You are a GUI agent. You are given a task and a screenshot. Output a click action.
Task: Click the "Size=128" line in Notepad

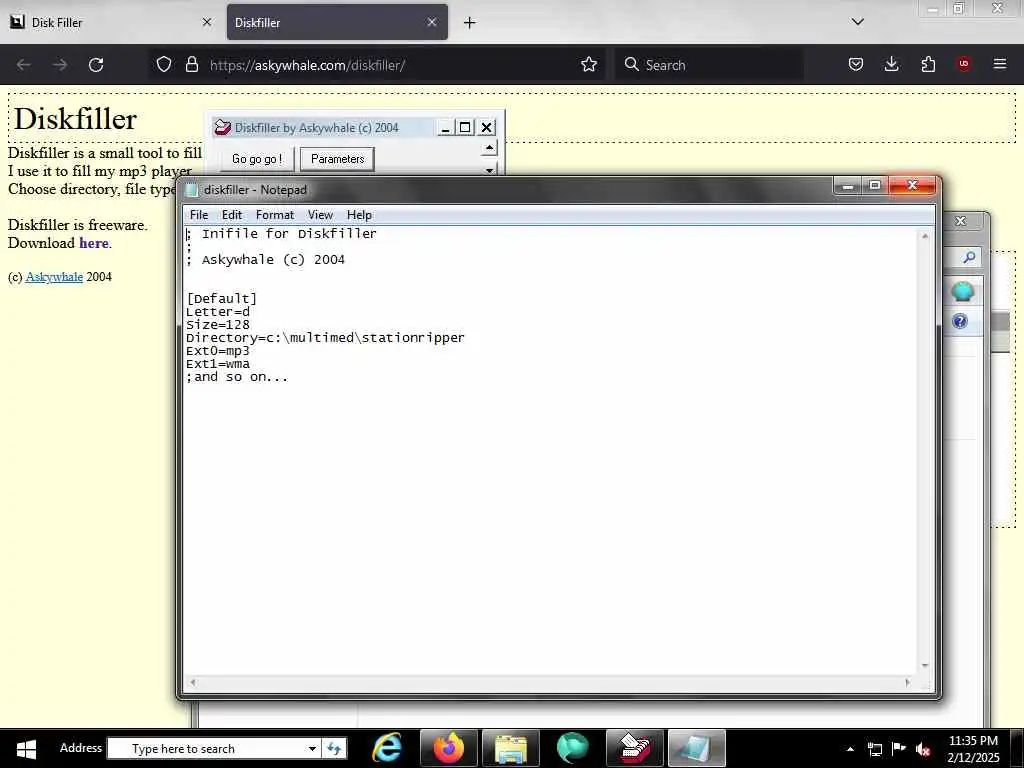click(218, 325)
